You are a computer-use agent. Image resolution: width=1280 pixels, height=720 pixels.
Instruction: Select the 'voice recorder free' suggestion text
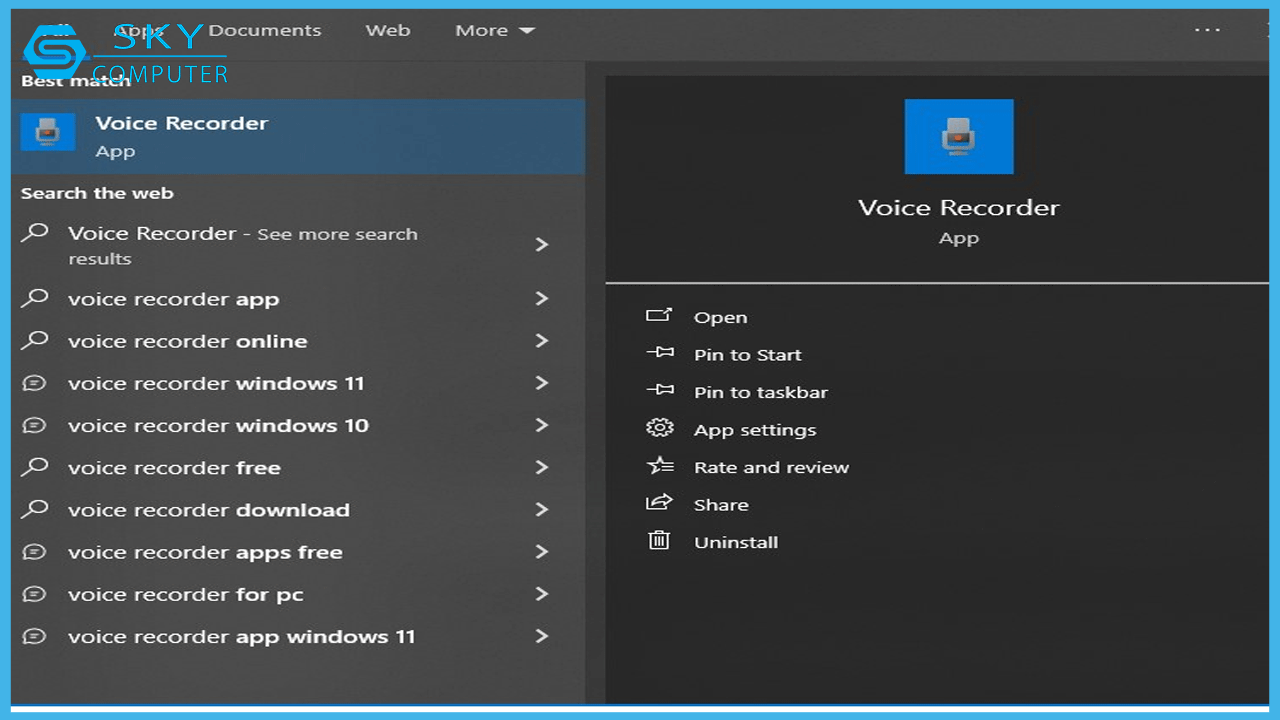click(174, 468)
